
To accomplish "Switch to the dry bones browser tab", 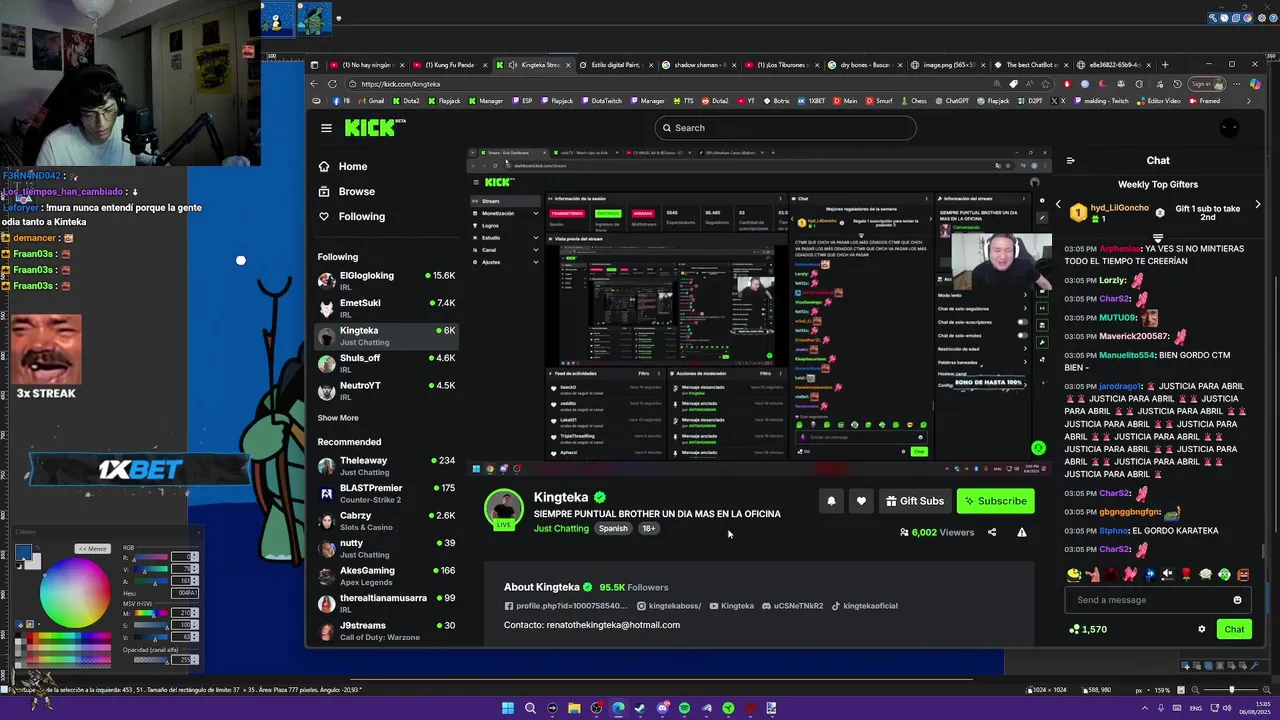I will 866,65.
